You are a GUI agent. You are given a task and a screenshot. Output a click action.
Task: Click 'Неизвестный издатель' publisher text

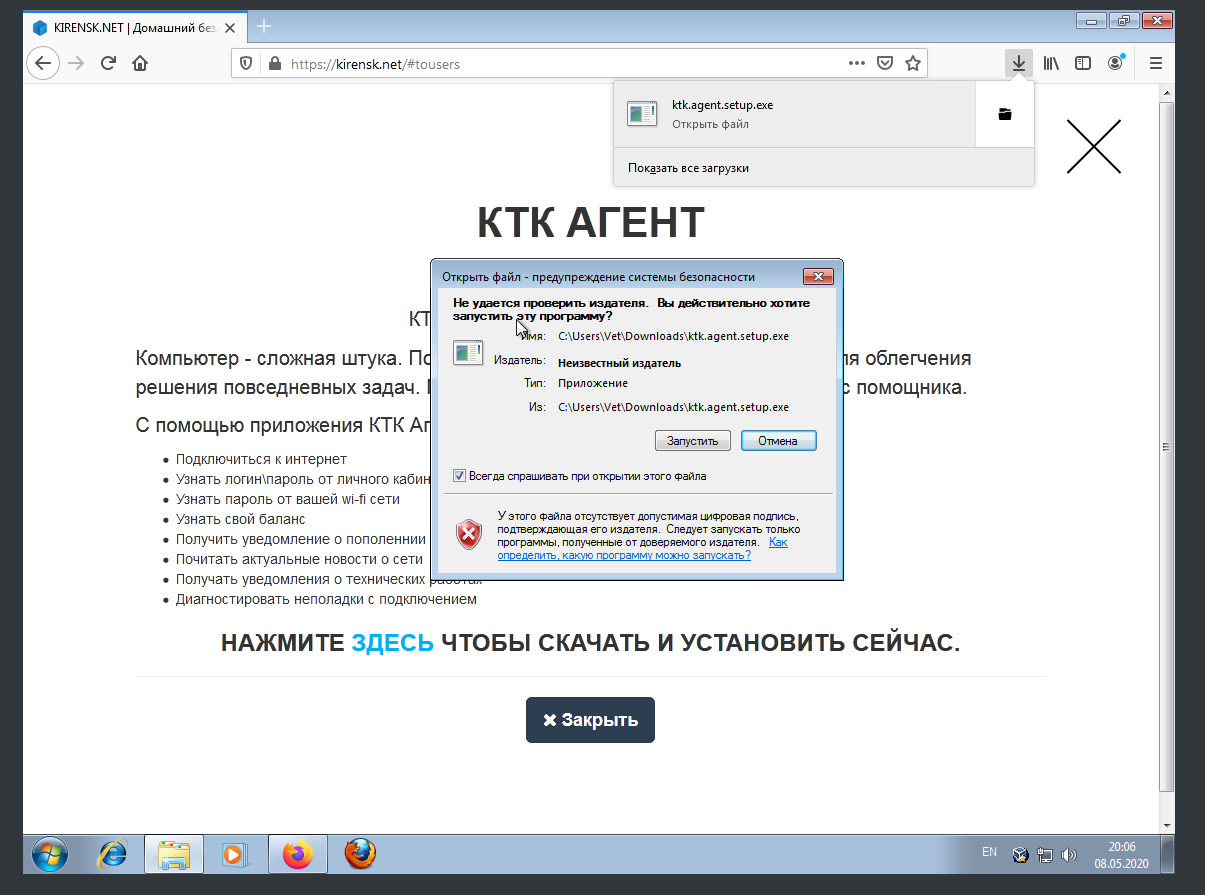click(619, 363)
